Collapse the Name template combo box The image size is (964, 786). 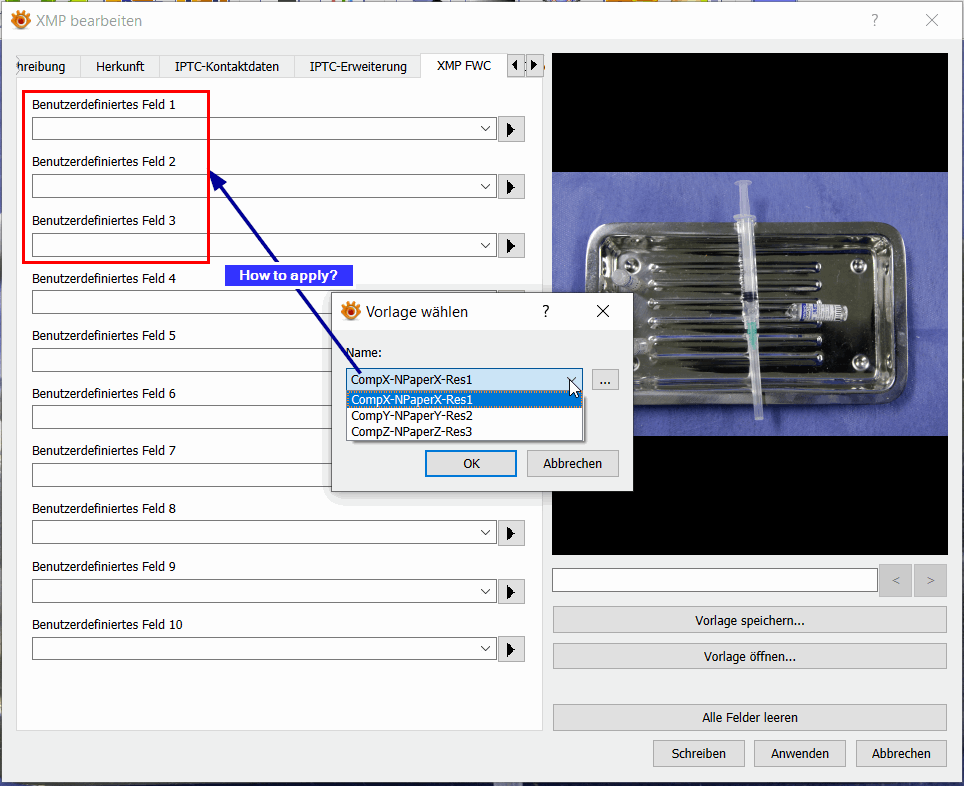click(x=572, y=380)
